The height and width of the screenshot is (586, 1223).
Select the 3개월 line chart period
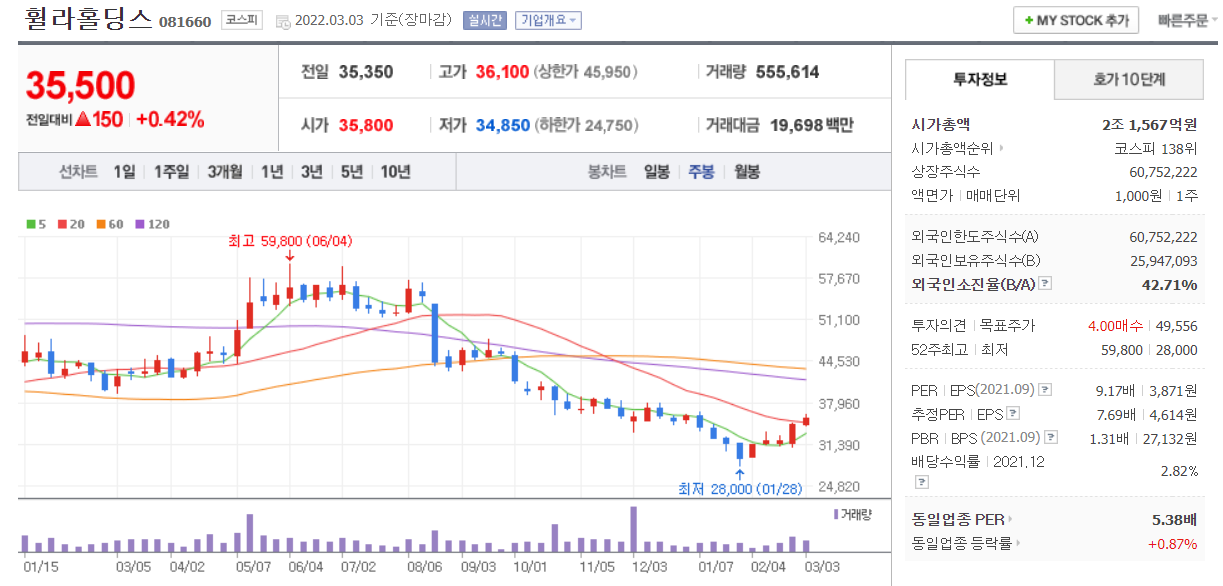click(x=225, y=171)
